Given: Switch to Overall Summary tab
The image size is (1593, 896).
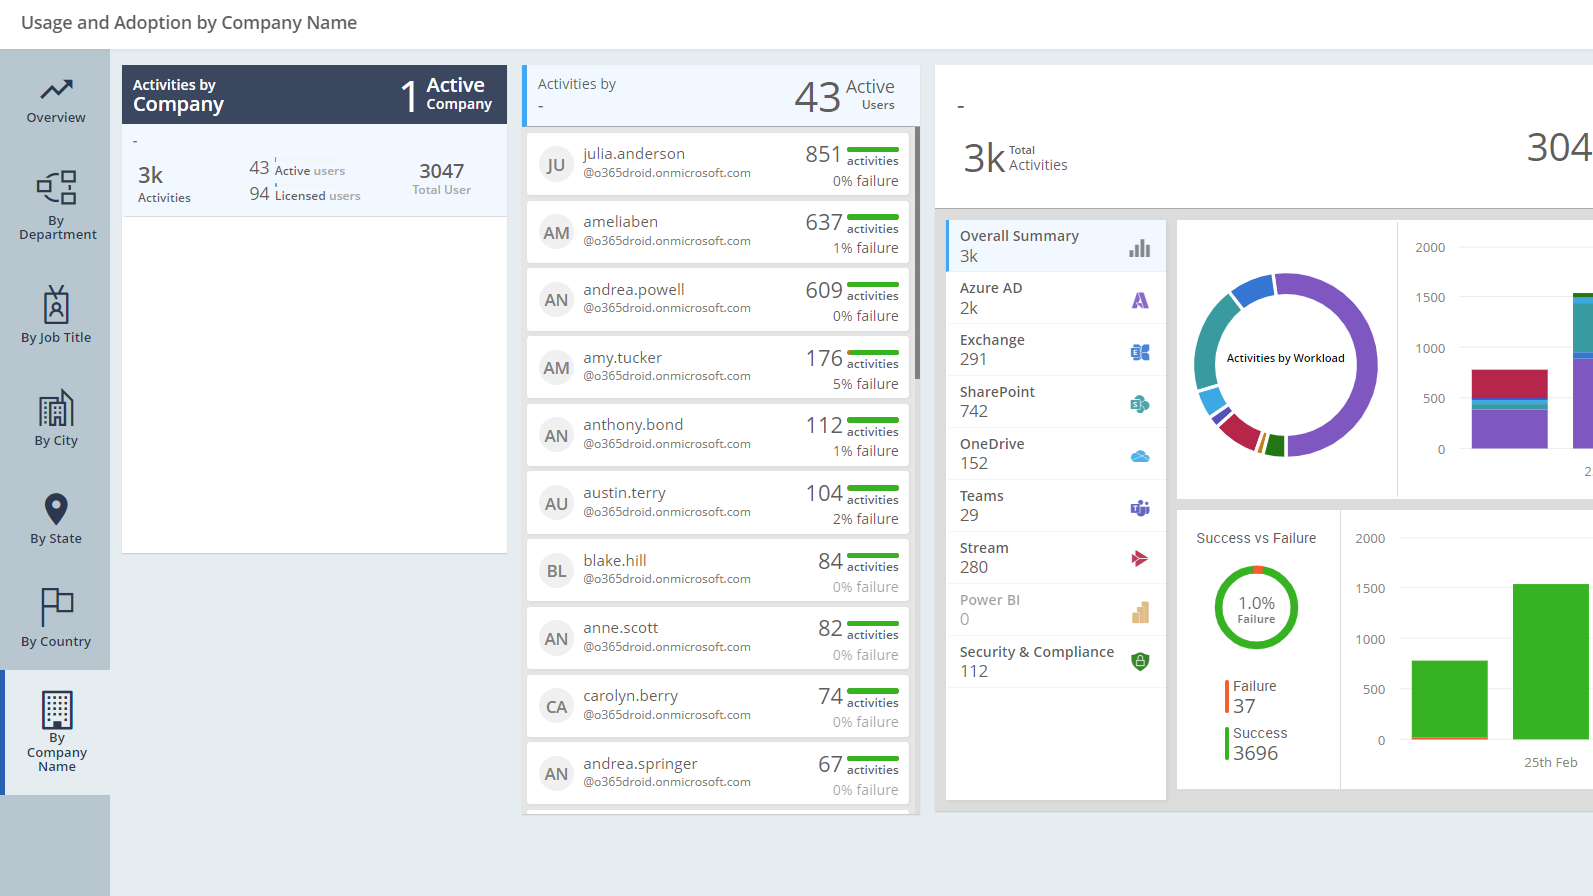Looking at the screenshot, I should (x=1055, y=246).
